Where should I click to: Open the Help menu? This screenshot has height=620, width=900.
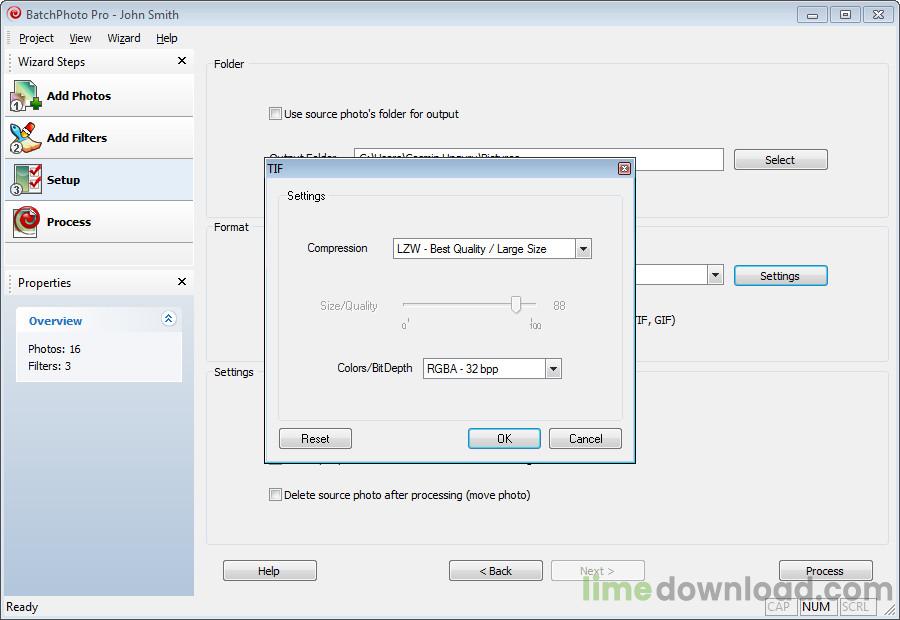[167, 38]
